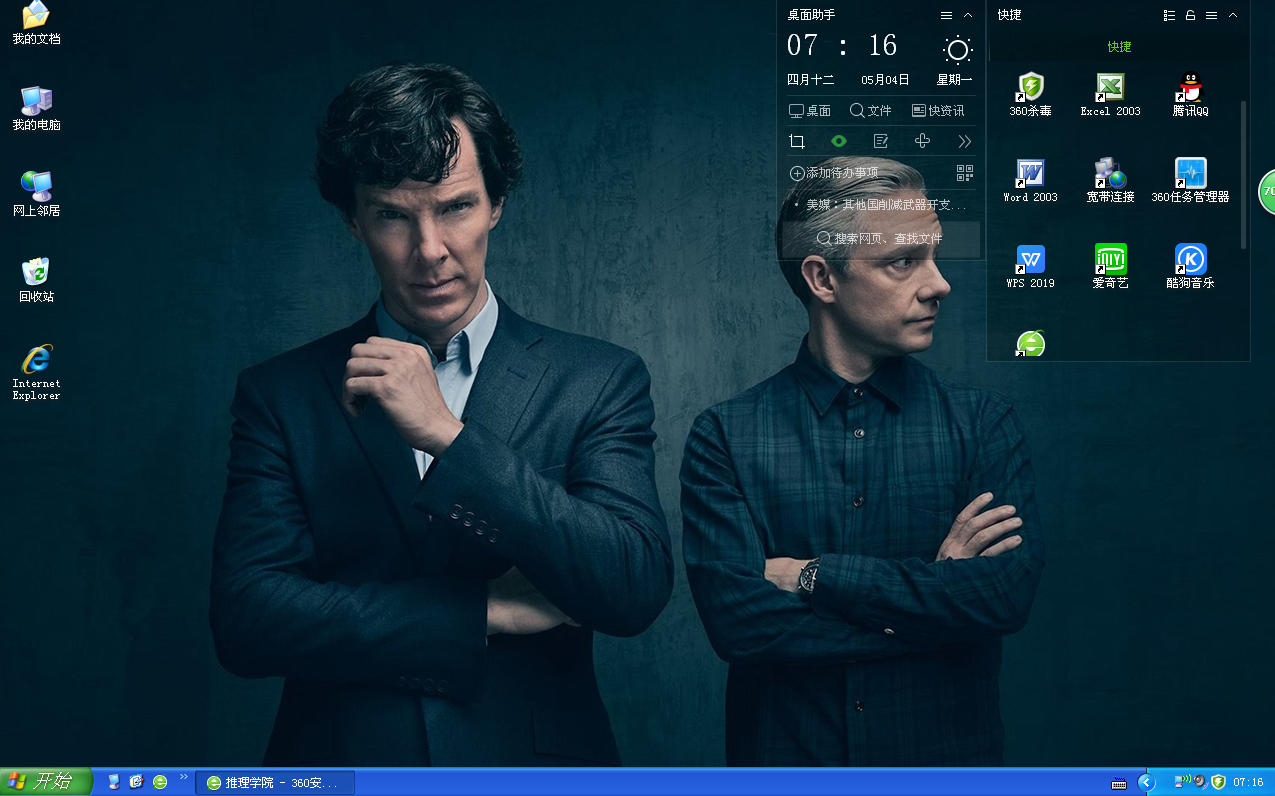The height and width of the screenshot is (796, 1275).
Task: Launch Internet Explorer from the desktop
Action: 36,371
